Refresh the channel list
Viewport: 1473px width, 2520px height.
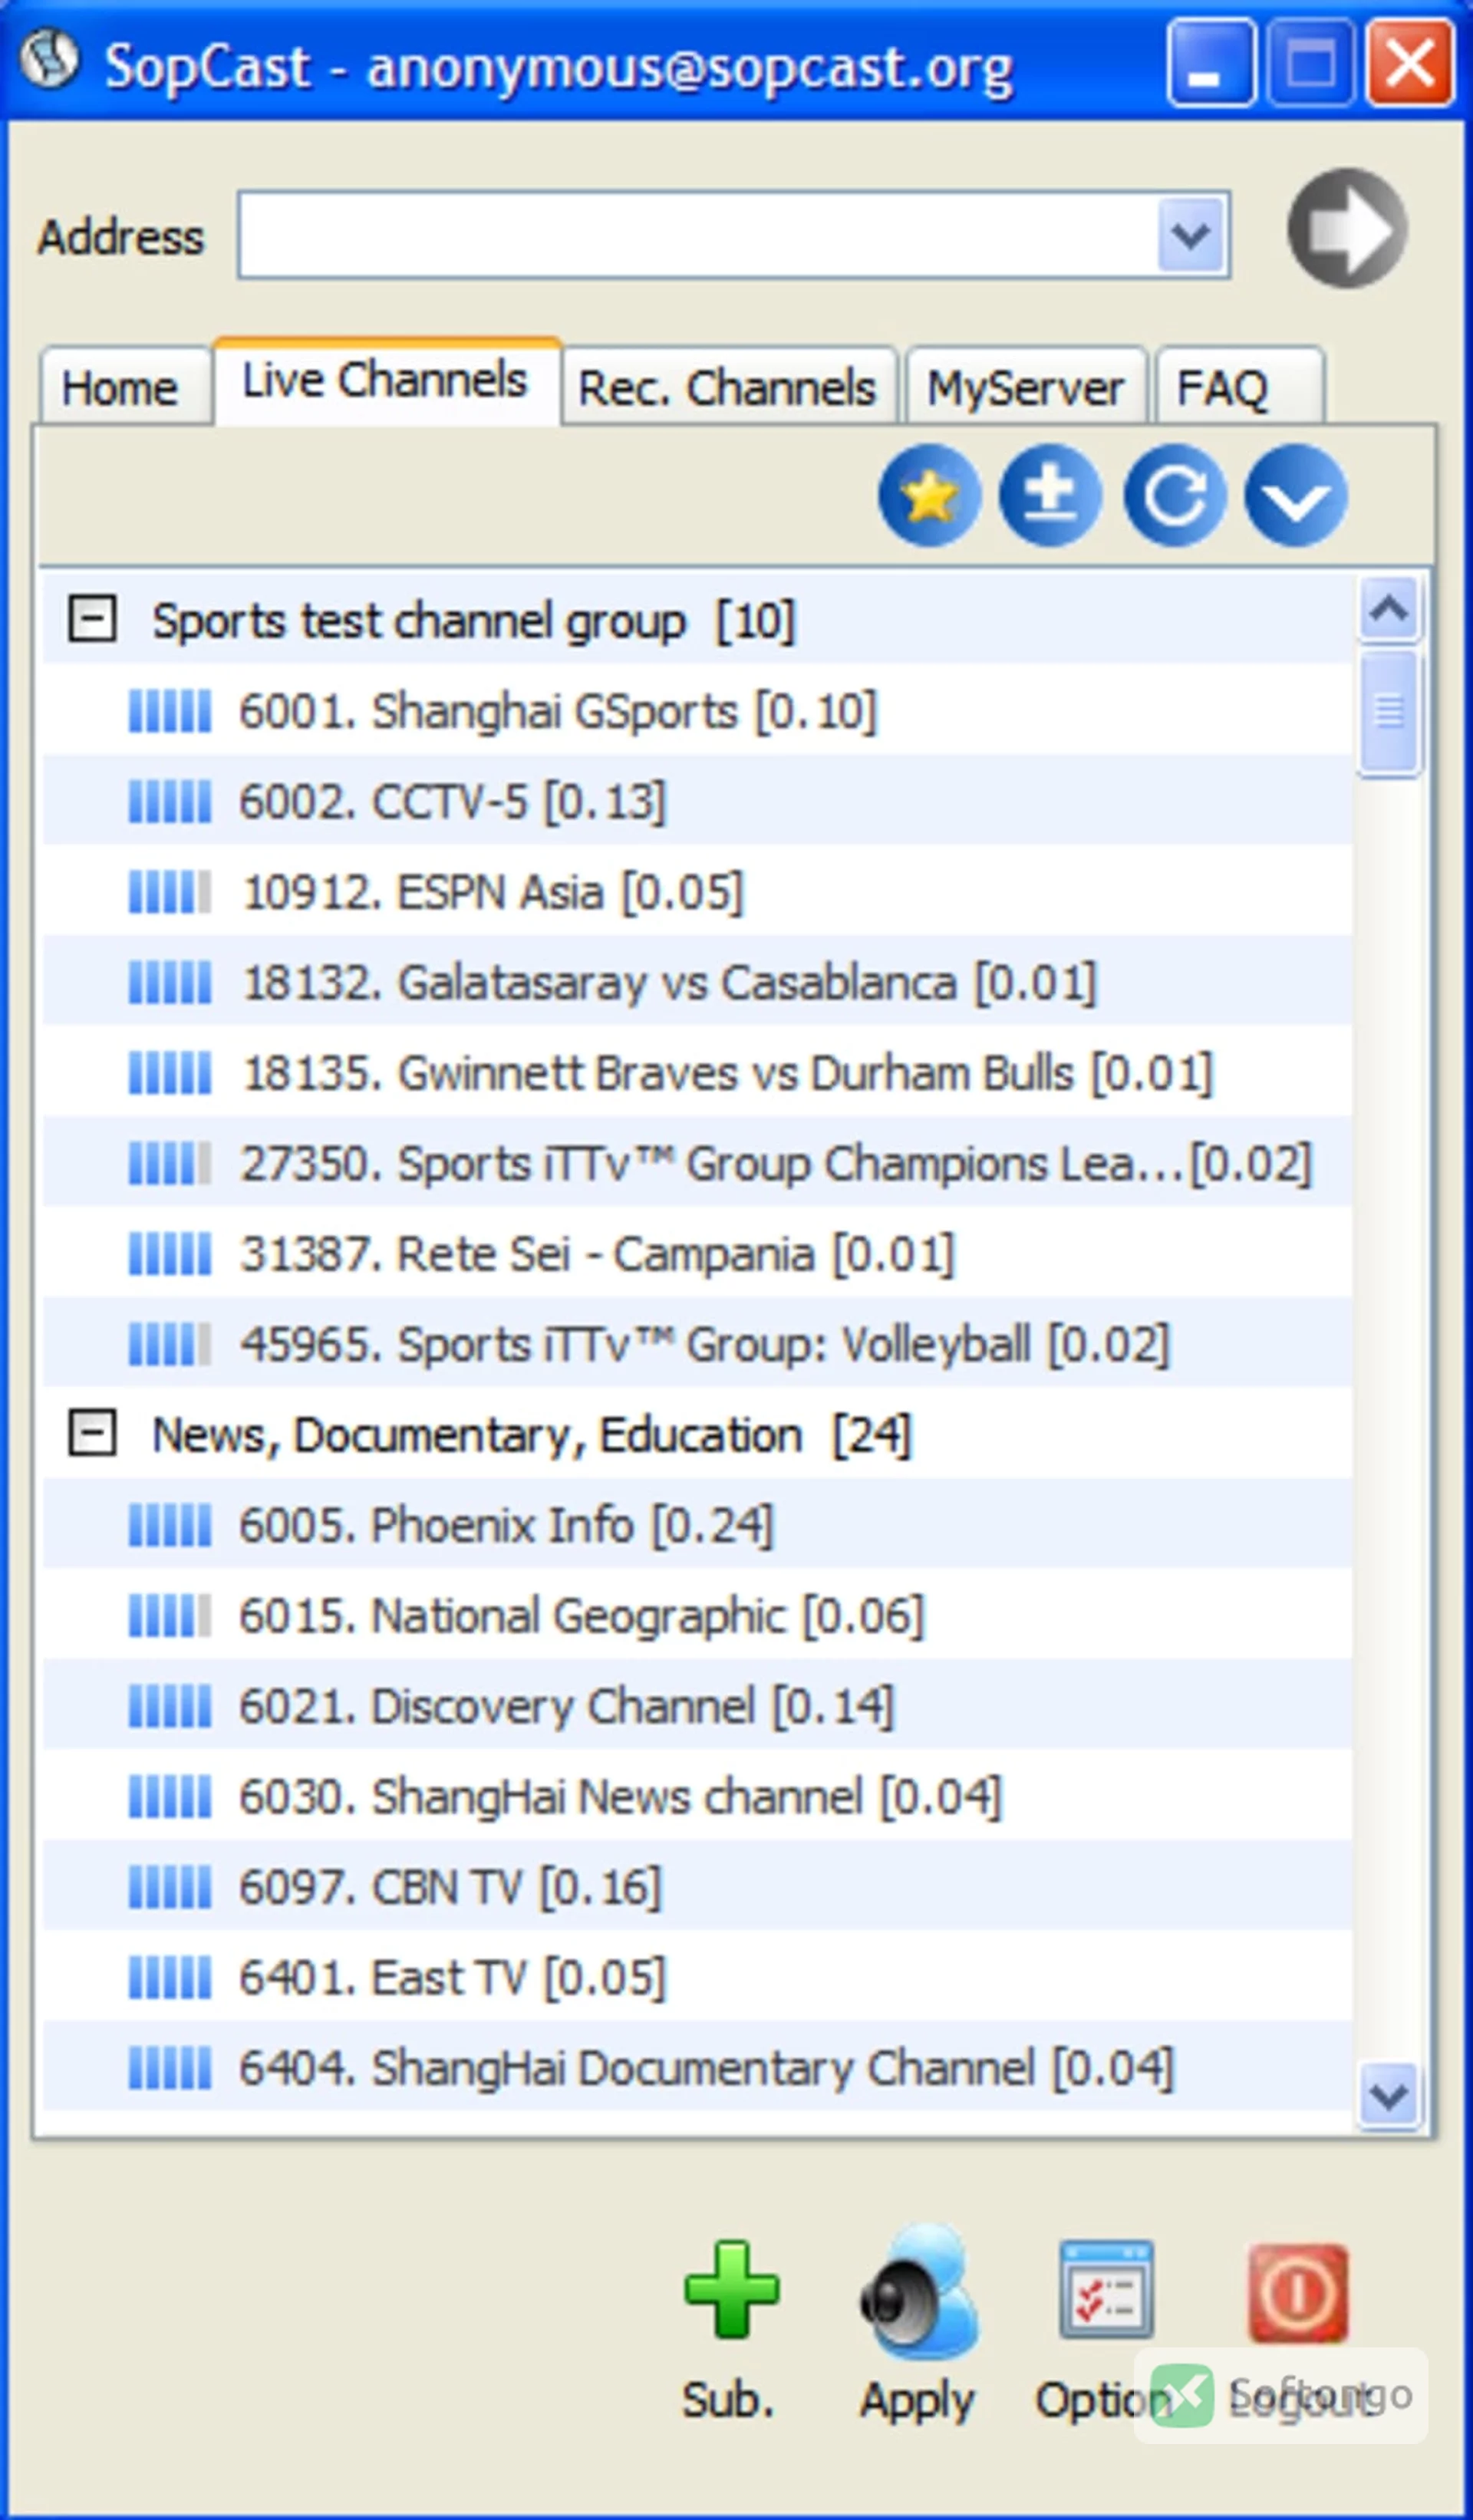[x=1174, y=495]
